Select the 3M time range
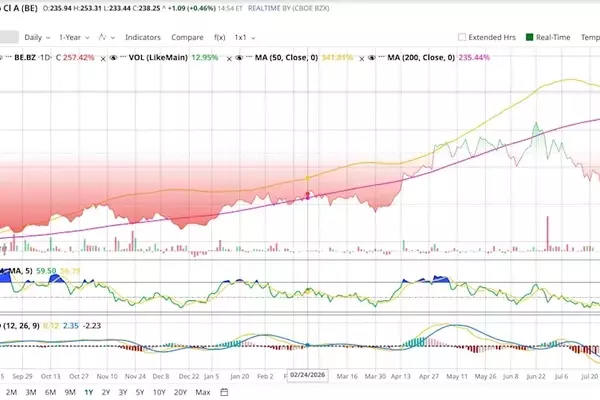 pyautogui.click(x=31, y=392)
